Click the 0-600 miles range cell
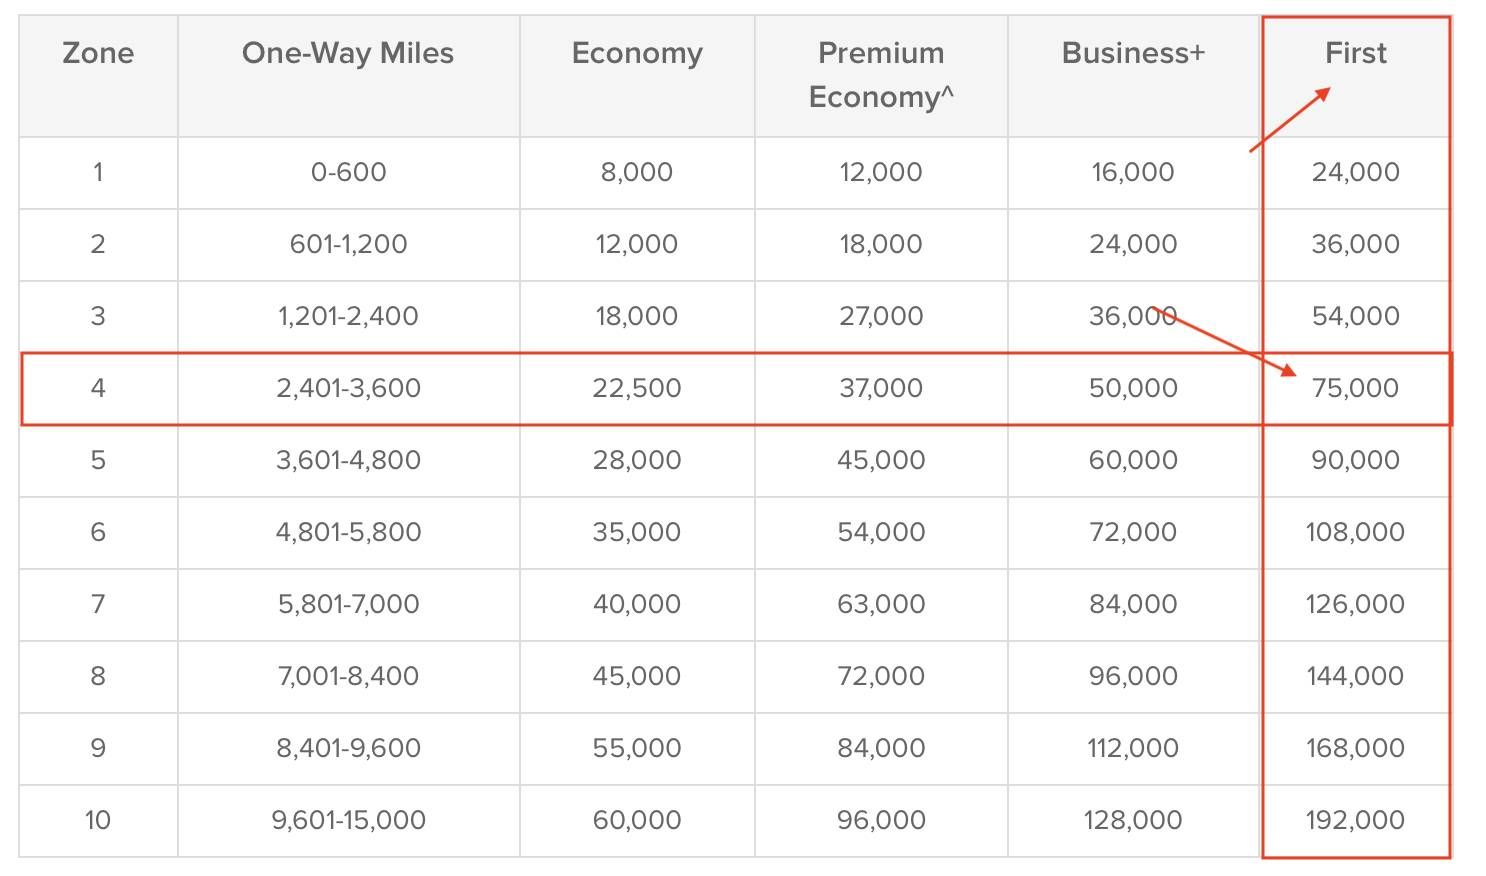 pyautogui.click(x=348, y=172)
